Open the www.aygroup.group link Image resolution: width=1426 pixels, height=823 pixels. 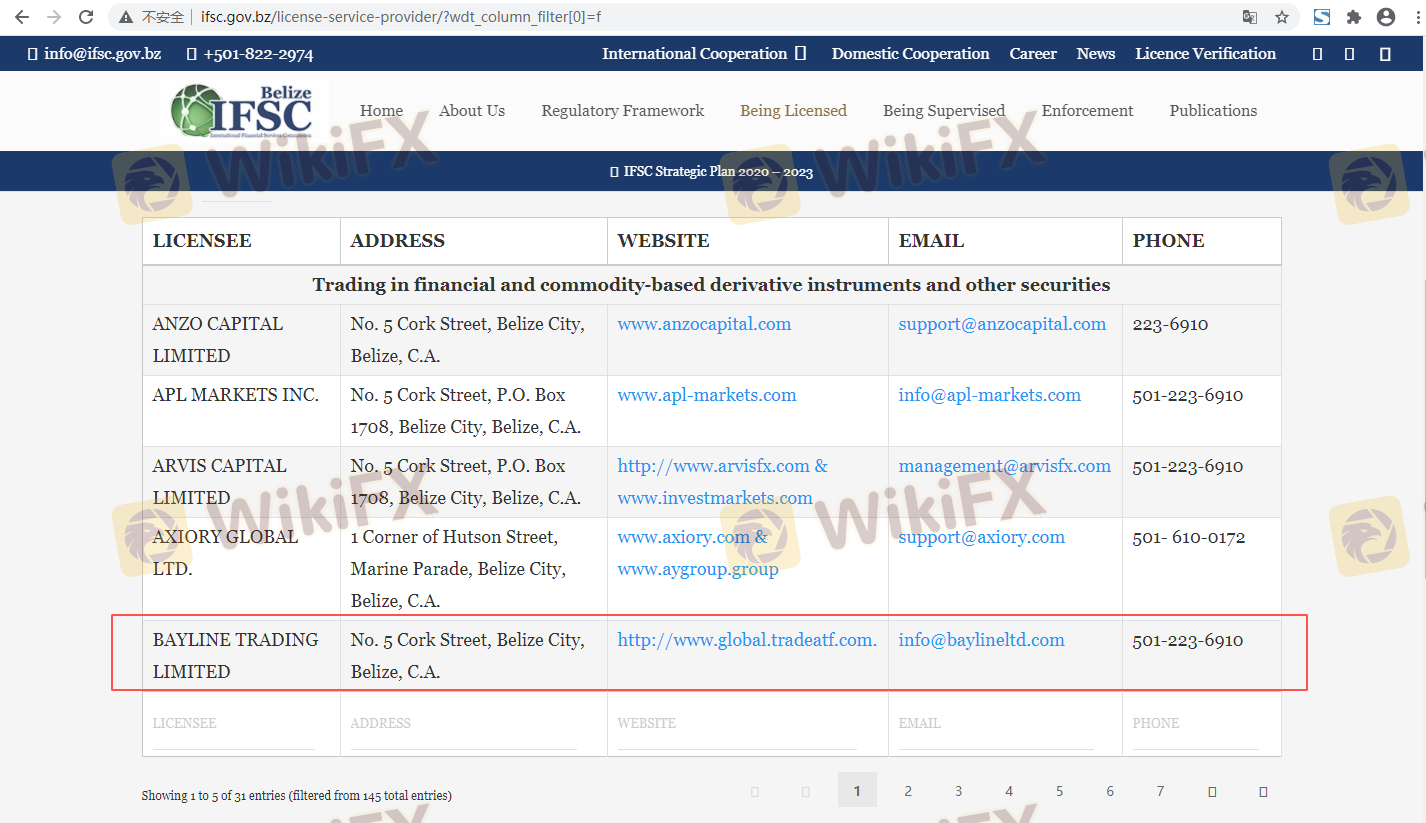[x=697, y=569]
